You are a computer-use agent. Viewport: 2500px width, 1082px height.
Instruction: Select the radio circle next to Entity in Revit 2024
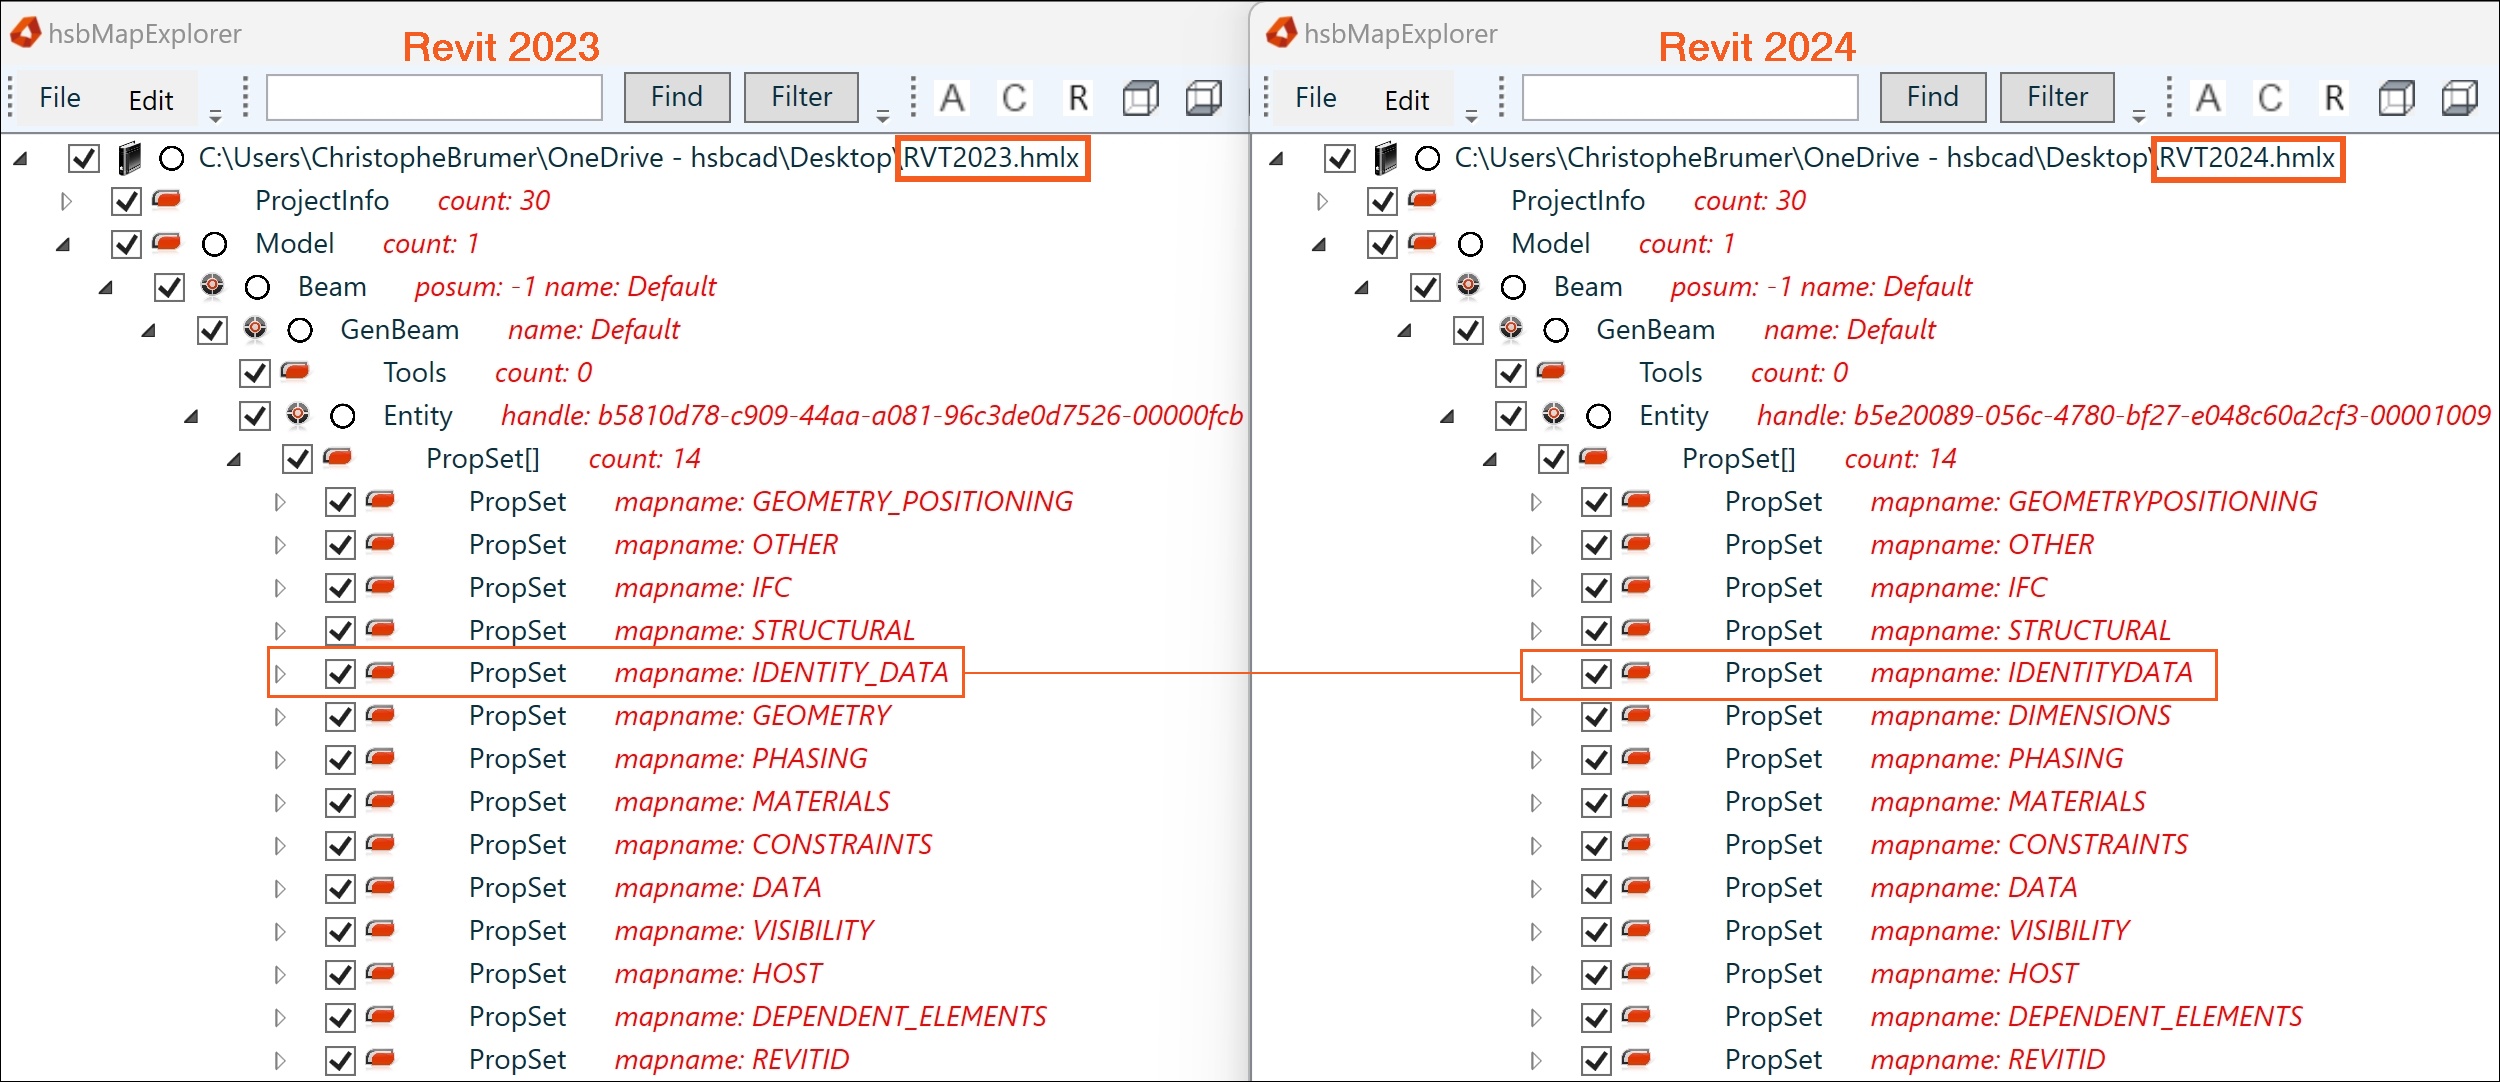tap(1599, 416)
